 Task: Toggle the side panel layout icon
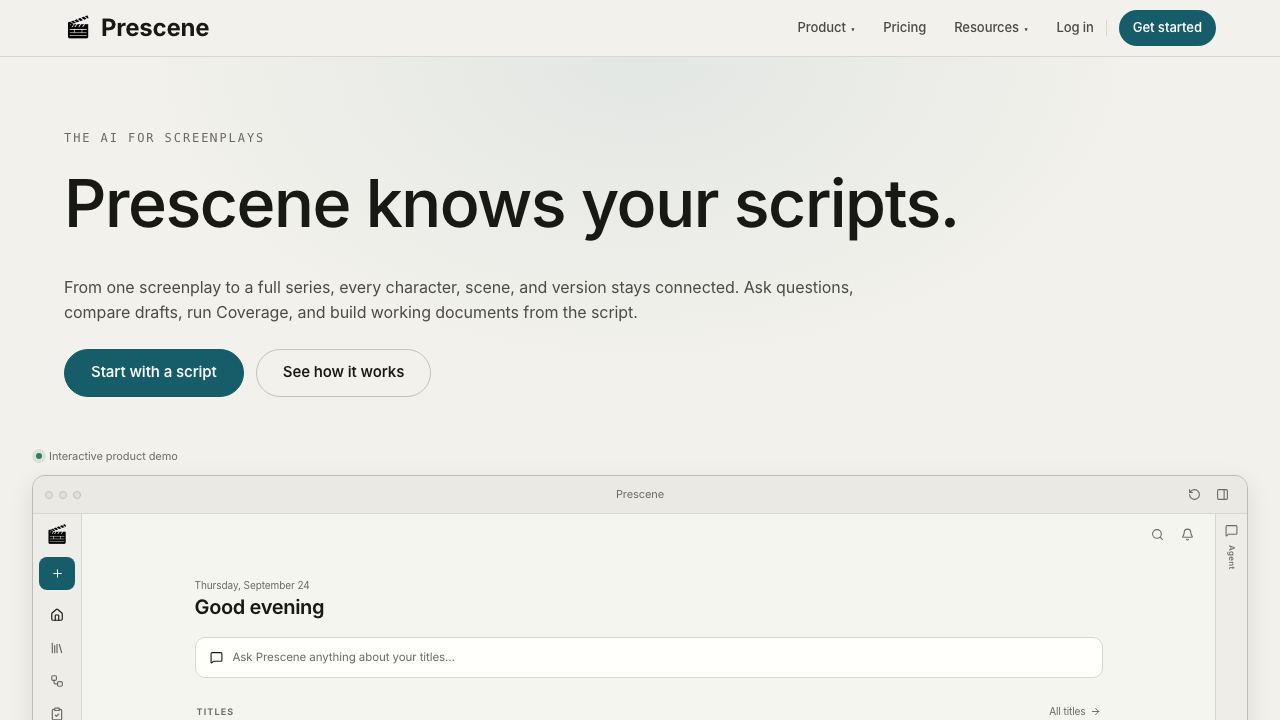tap(1222, 494)
